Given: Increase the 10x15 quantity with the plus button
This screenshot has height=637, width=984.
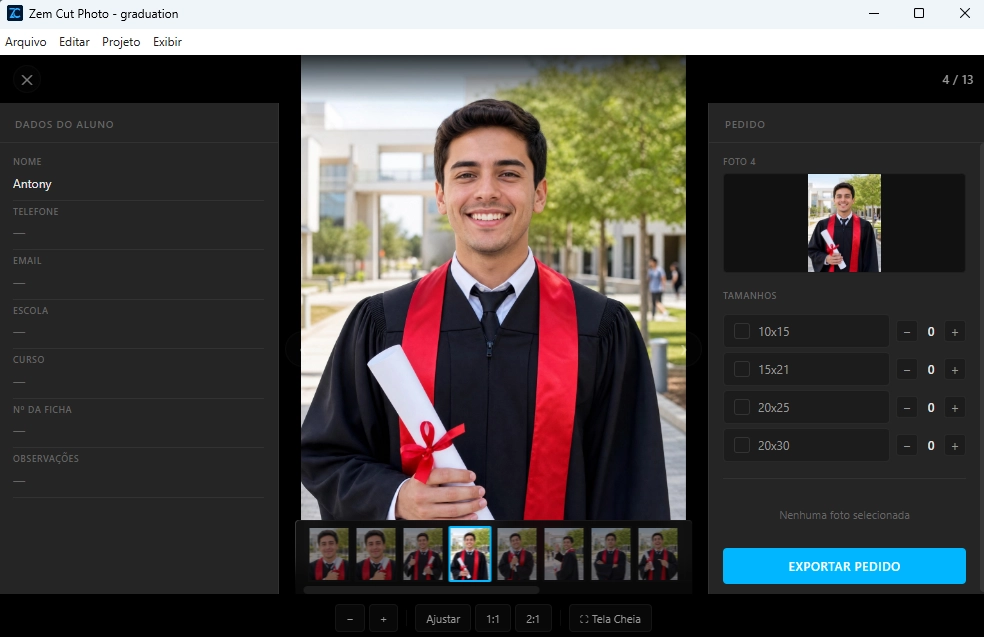Looking at the screenshot, I should tap(955, 331).
